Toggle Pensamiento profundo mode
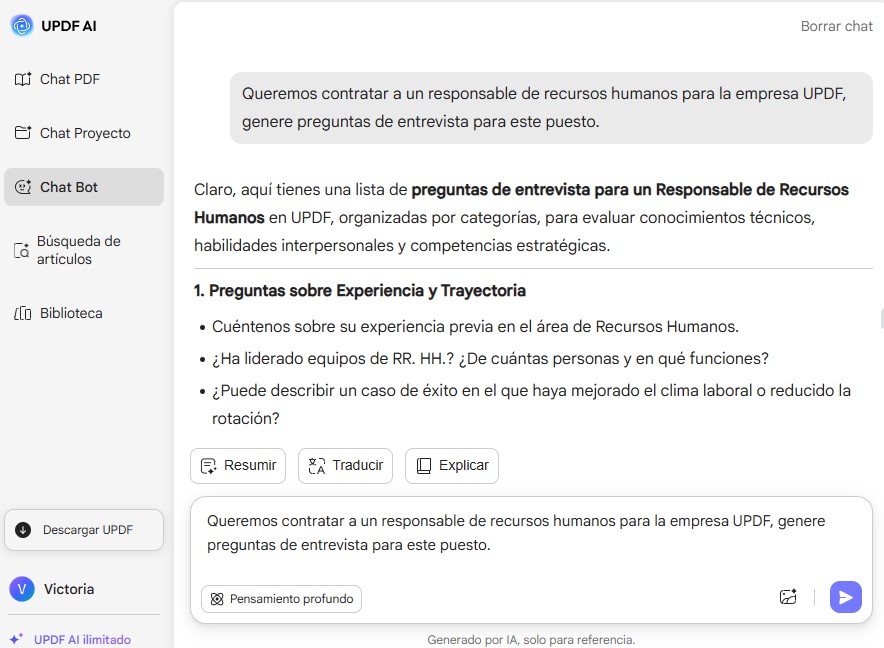884x648 pixels. point(281,599)
